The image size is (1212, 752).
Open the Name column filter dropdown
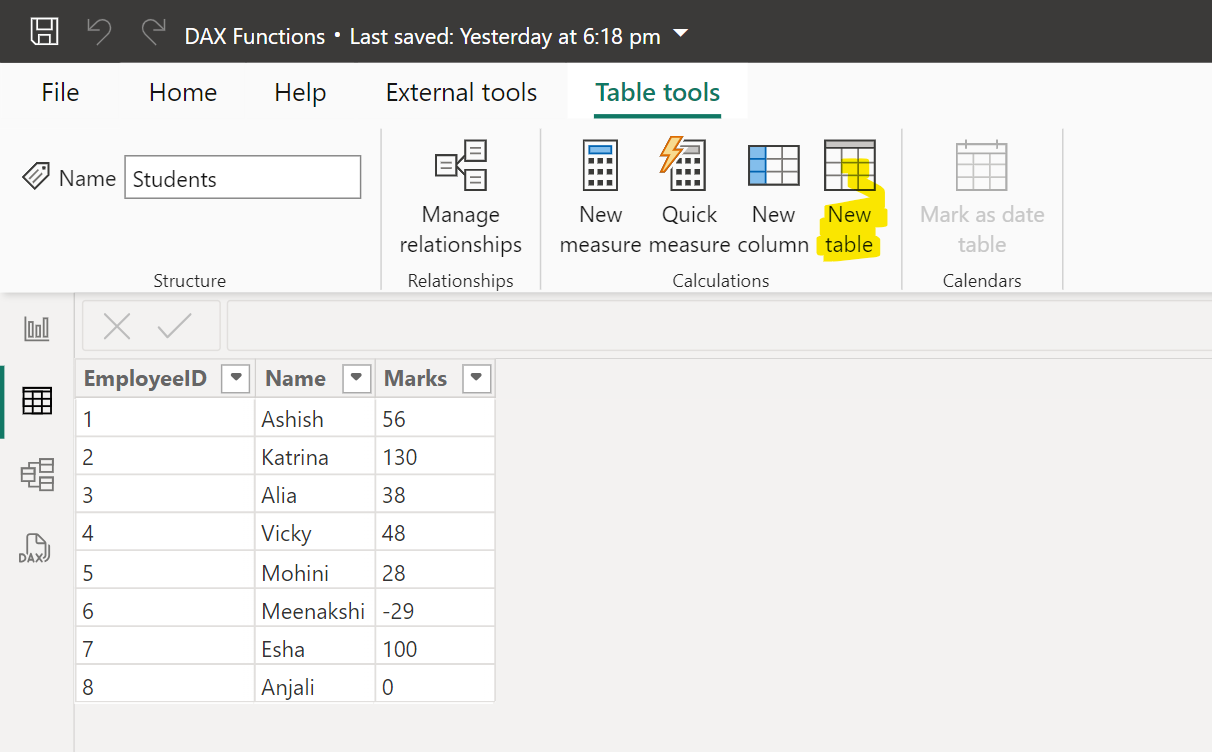356,378
